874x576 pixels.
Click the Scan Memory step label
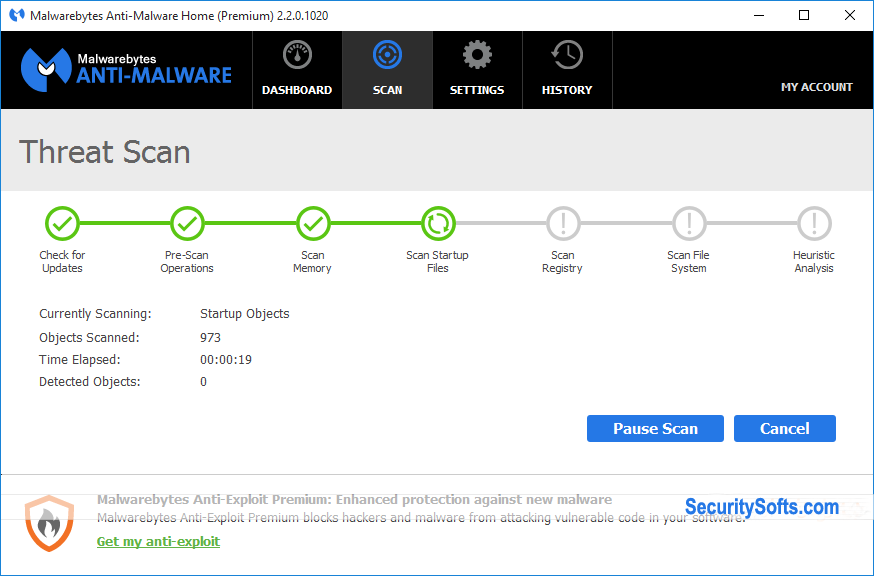[312, 262]
